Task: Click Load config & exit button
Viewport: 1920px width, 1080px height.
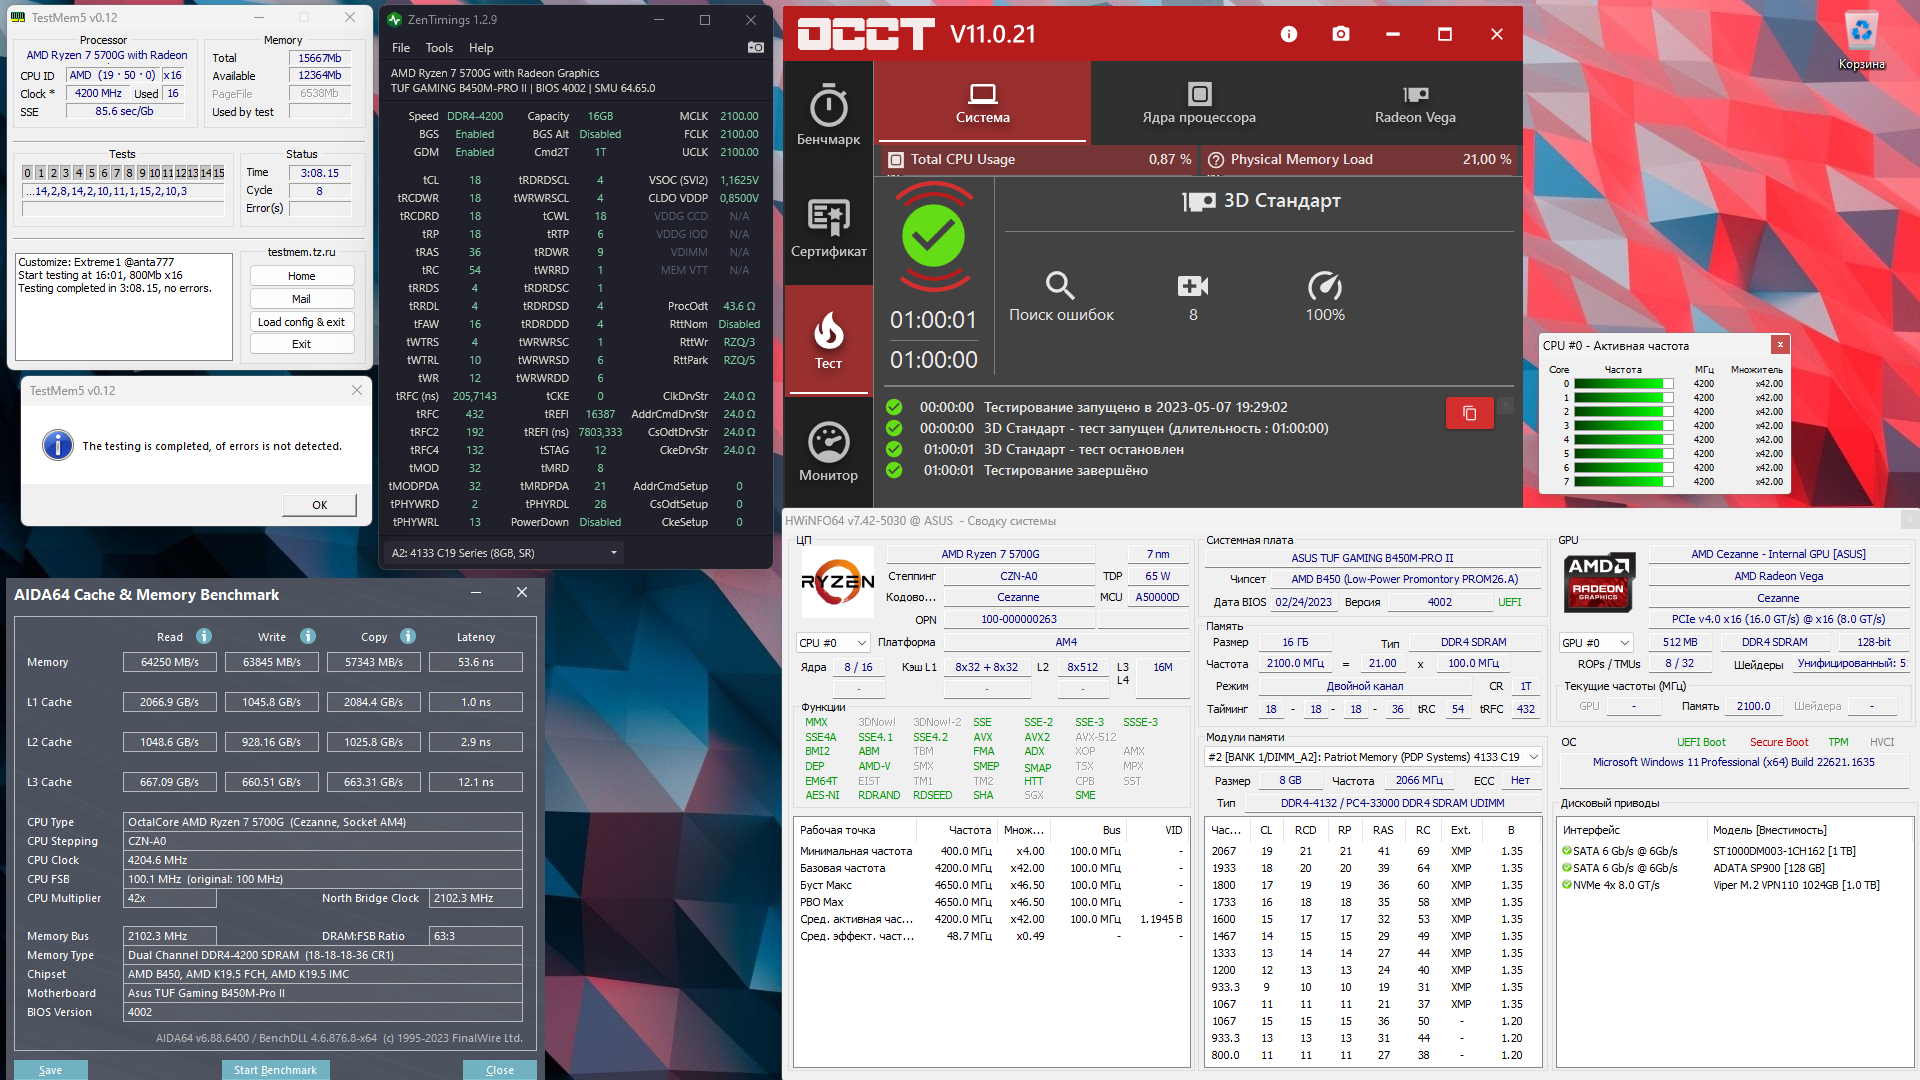Action: pos(301,322)
